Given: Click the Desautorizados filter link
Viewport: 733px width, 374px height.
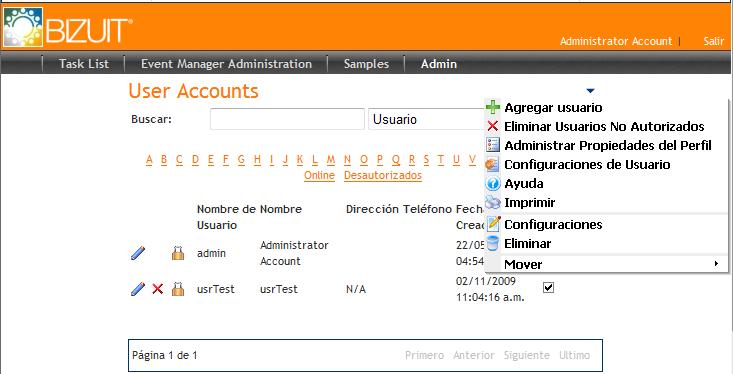Looking at the screenshot, I should click(x=383, y=175).
